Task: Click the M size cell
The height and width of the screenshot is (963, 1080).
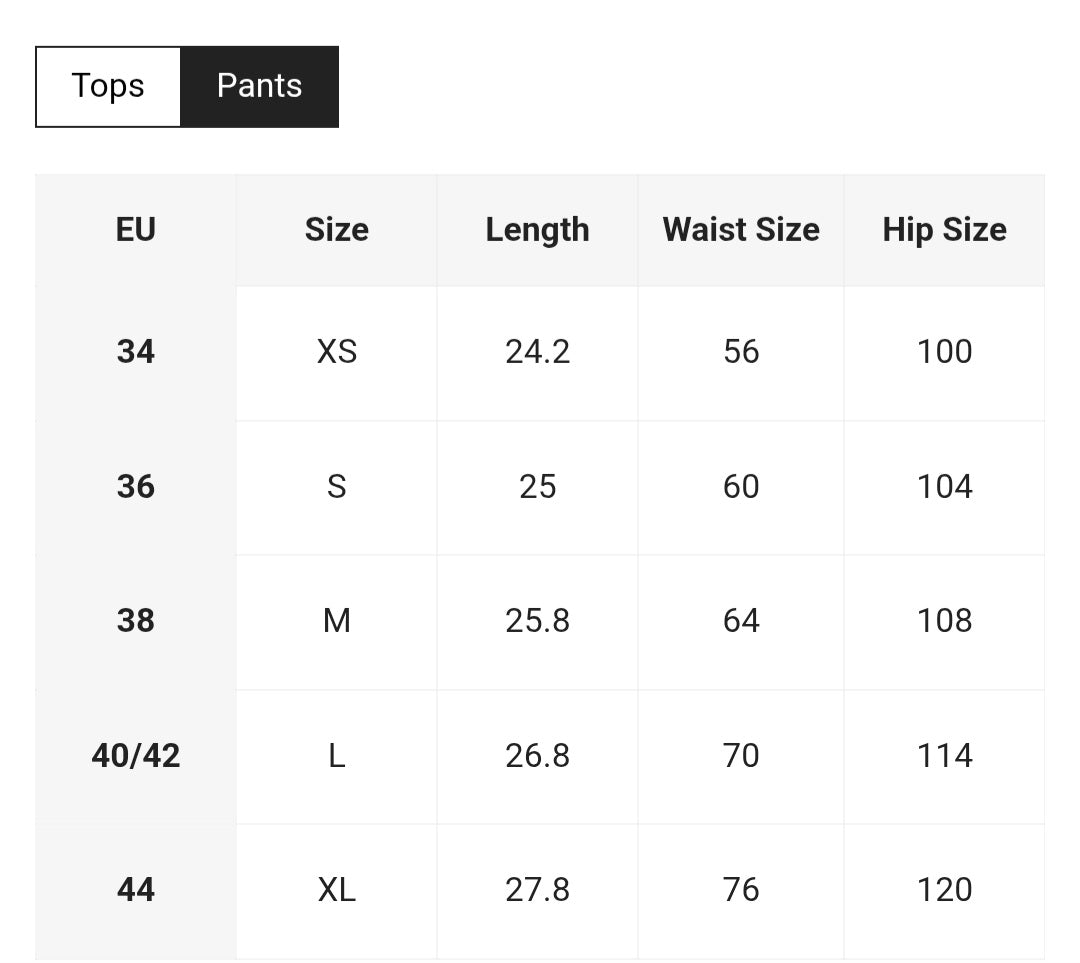Action: click(x=336, y=621)
